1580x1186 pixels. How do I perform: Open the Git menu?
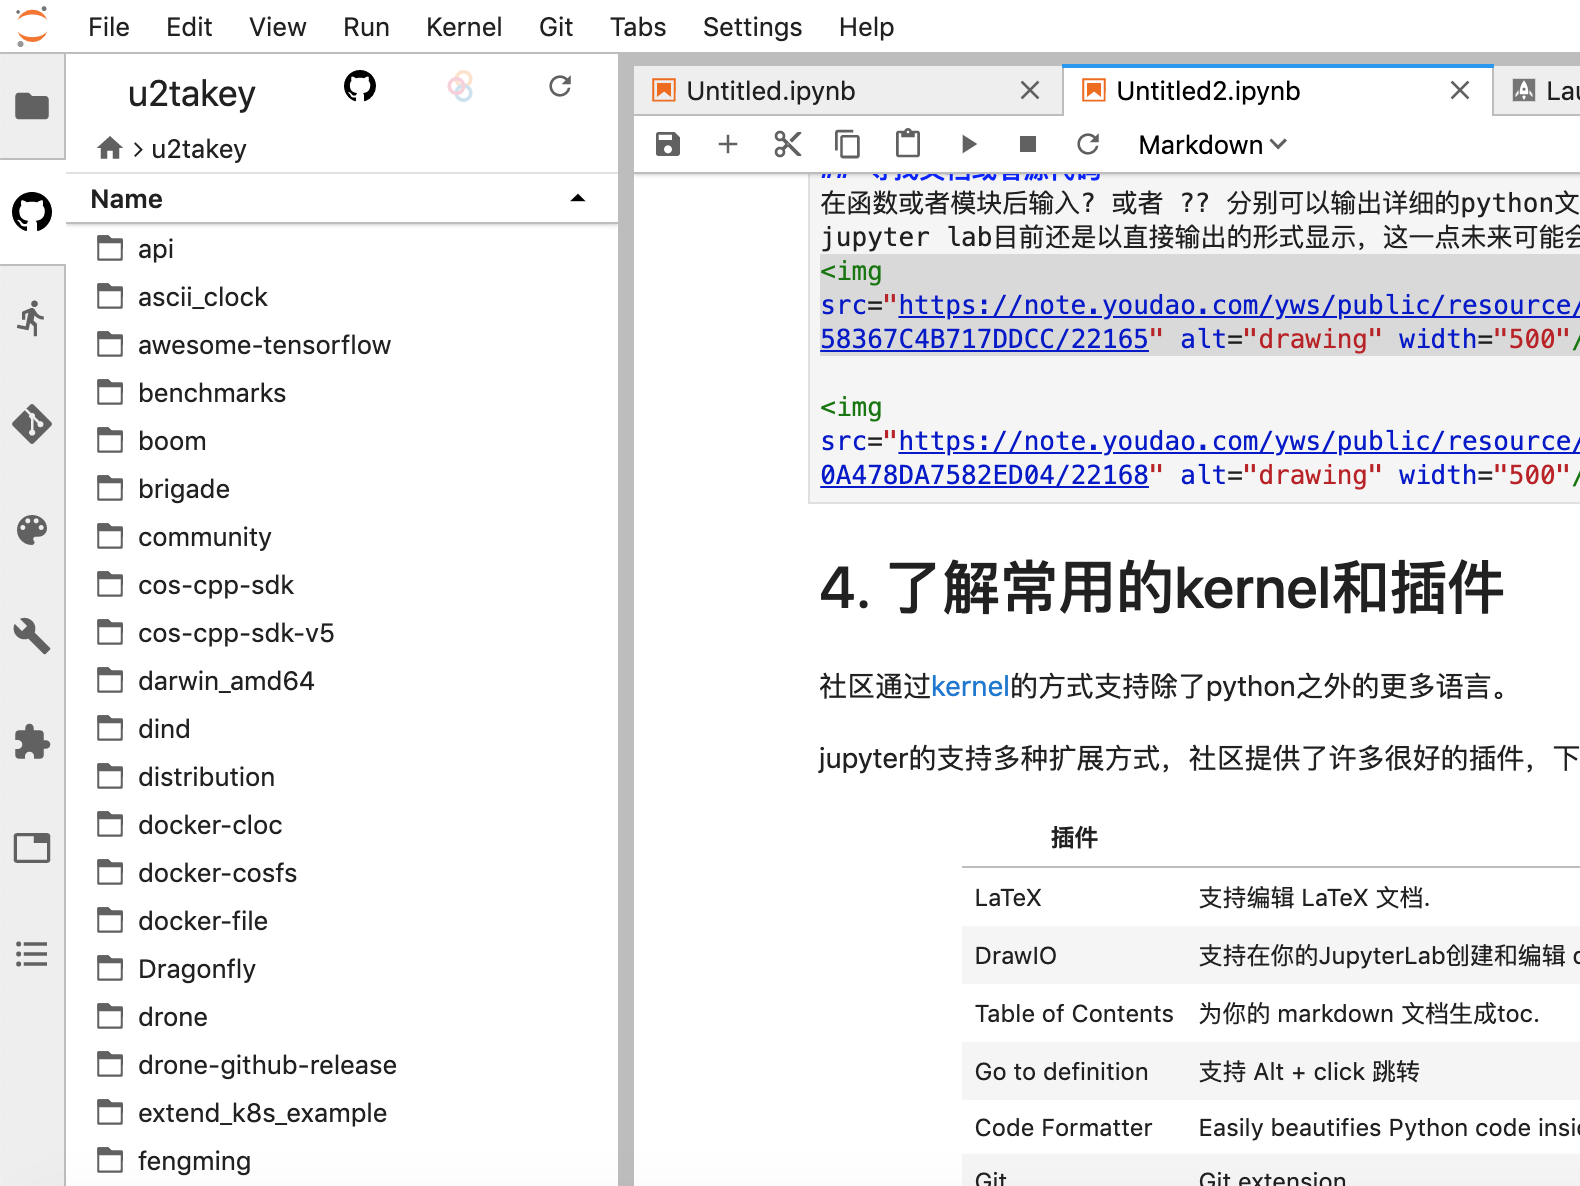(x=556, y=27)
